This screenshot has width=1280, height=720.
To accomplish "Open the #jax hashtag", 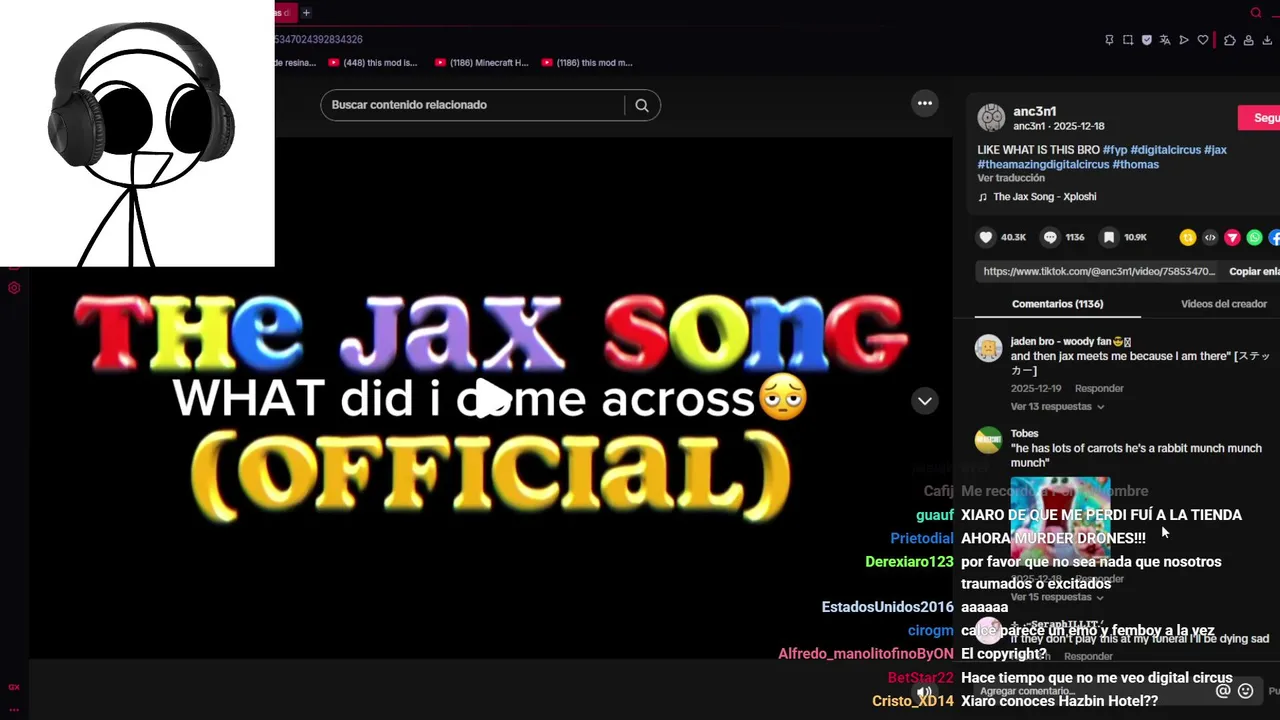I will tap(1215, 150).
